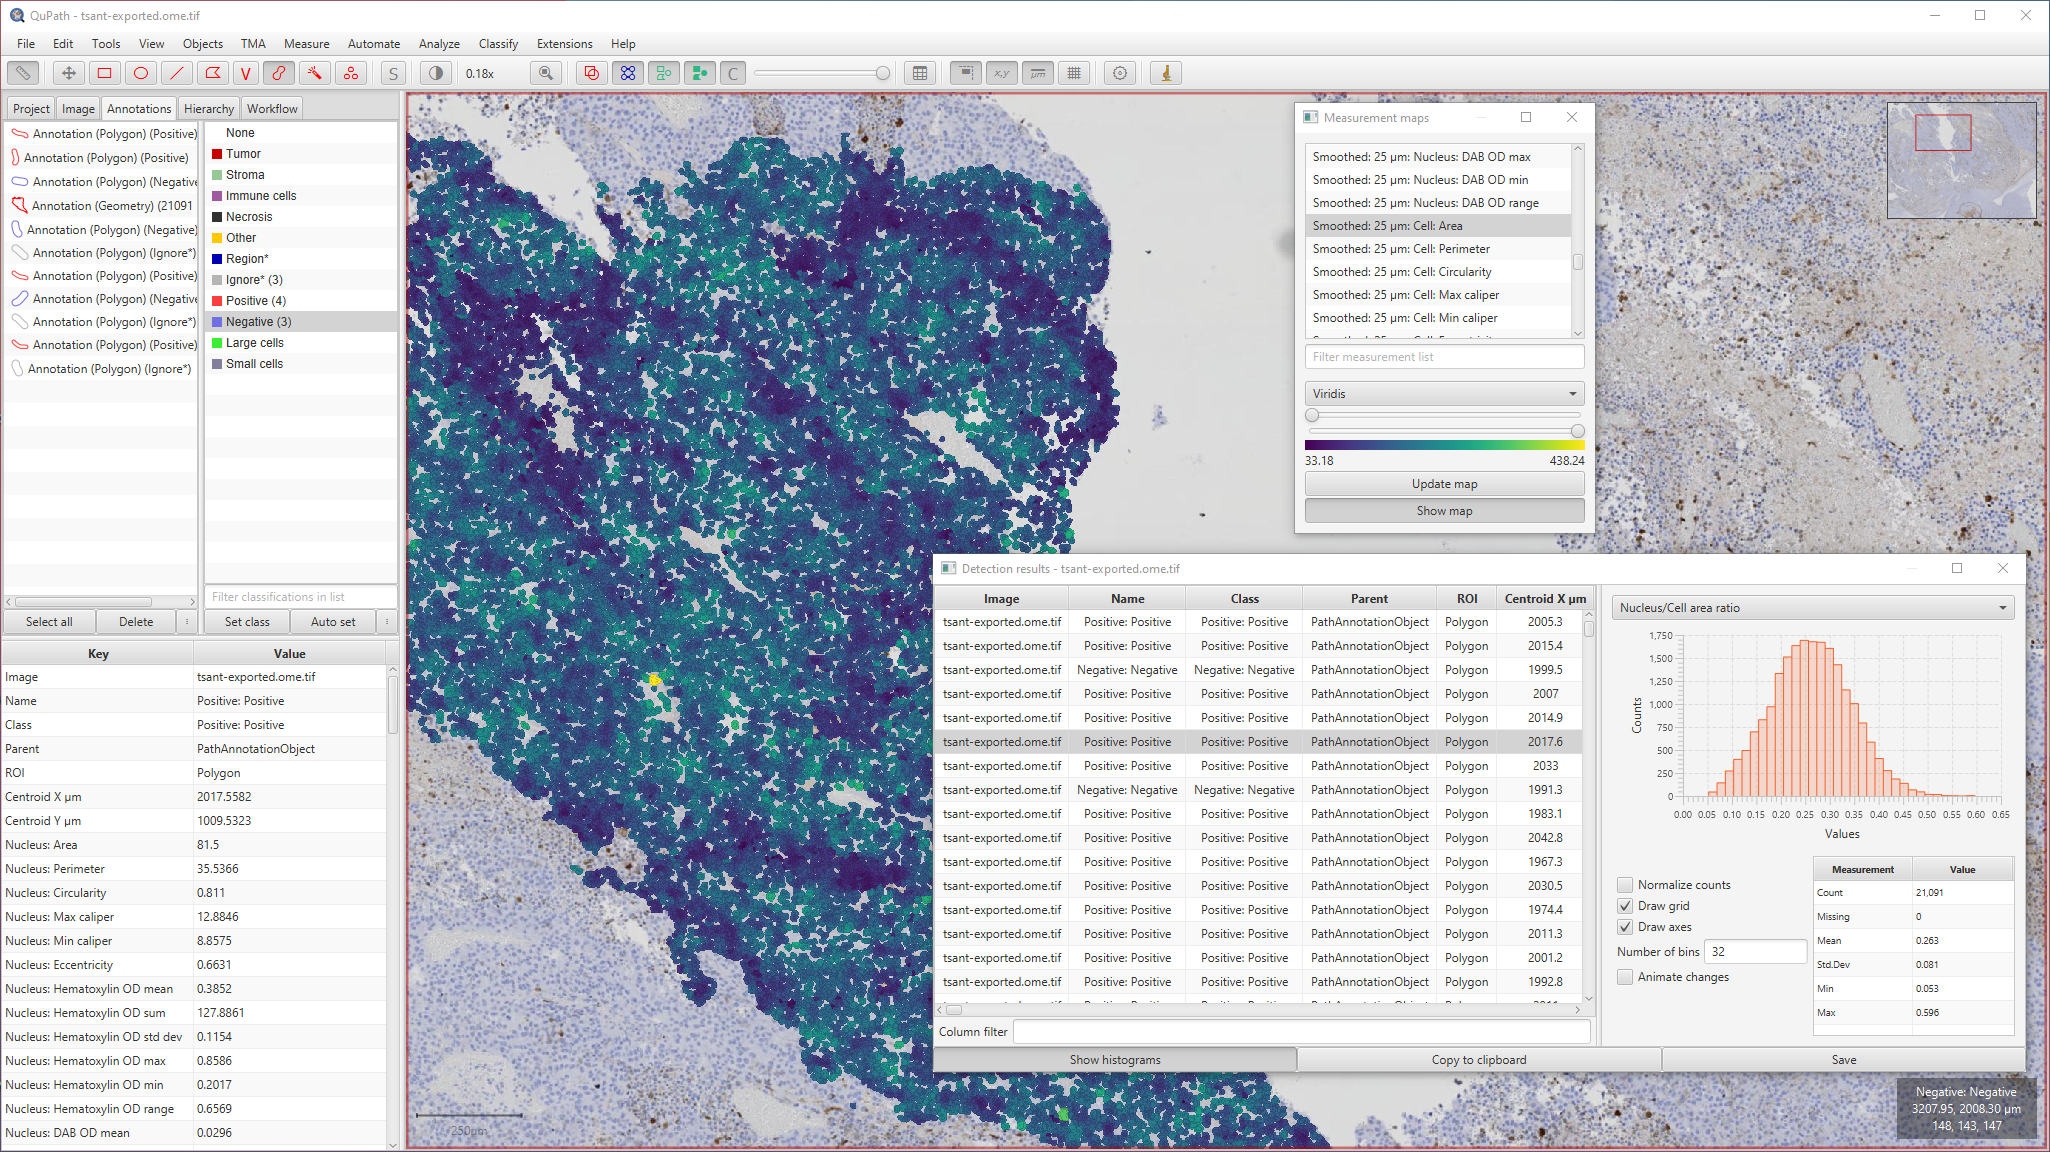2050x1152 pixels.
Task: Activate the Wand tool
Action: tap(314, 73)
